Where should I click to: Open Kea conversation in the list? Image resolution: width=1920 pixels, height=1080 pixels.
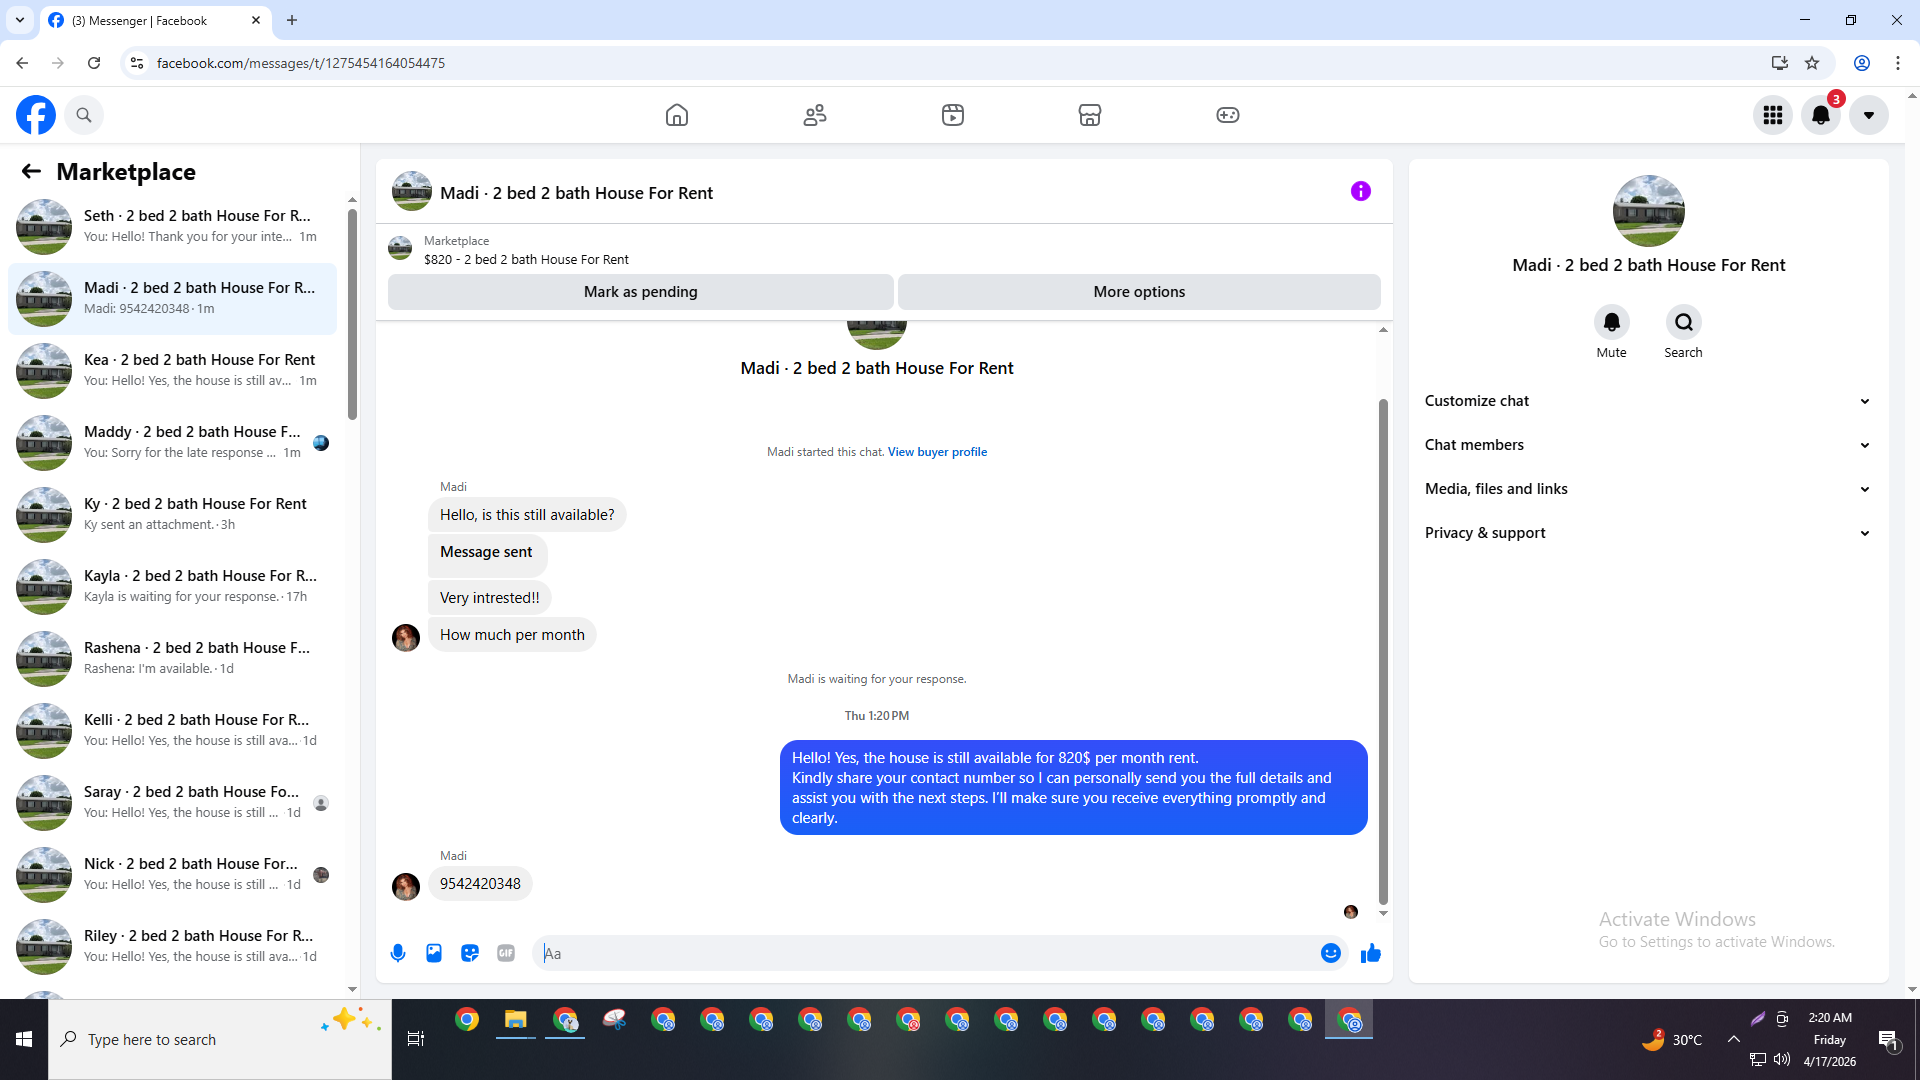tap(172, 371)
